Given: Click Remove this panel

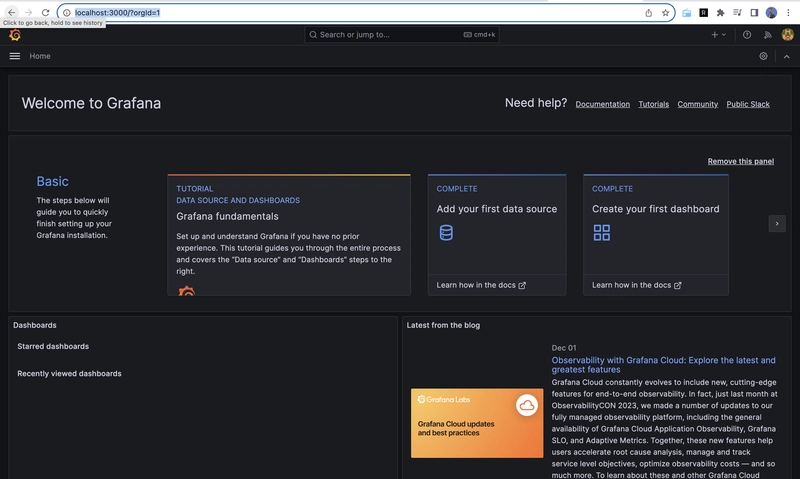Looking at the screenshot, I should [740, 161].
